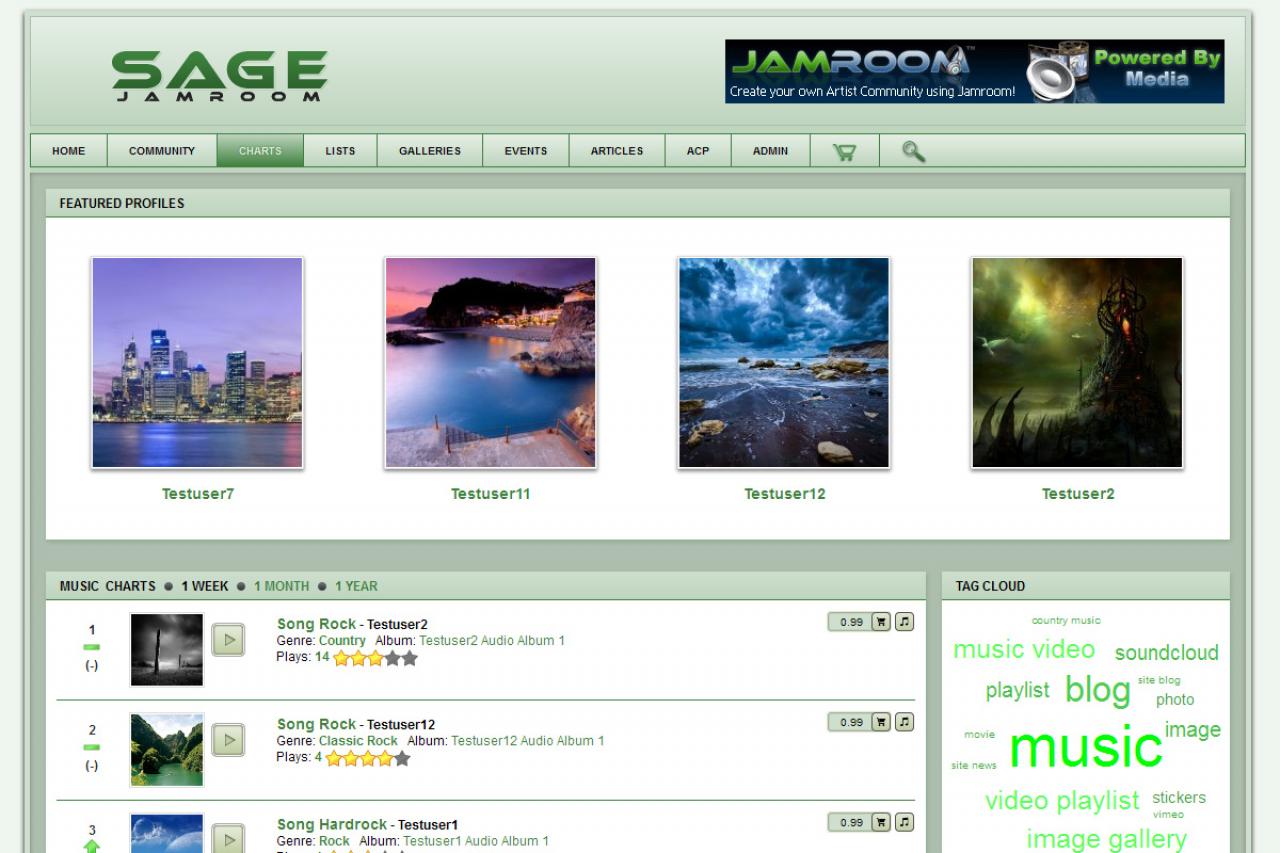This screenshot has height=853, width=1280.
Task: Switch music charts to 1 Year
Action: coord(356,586)
